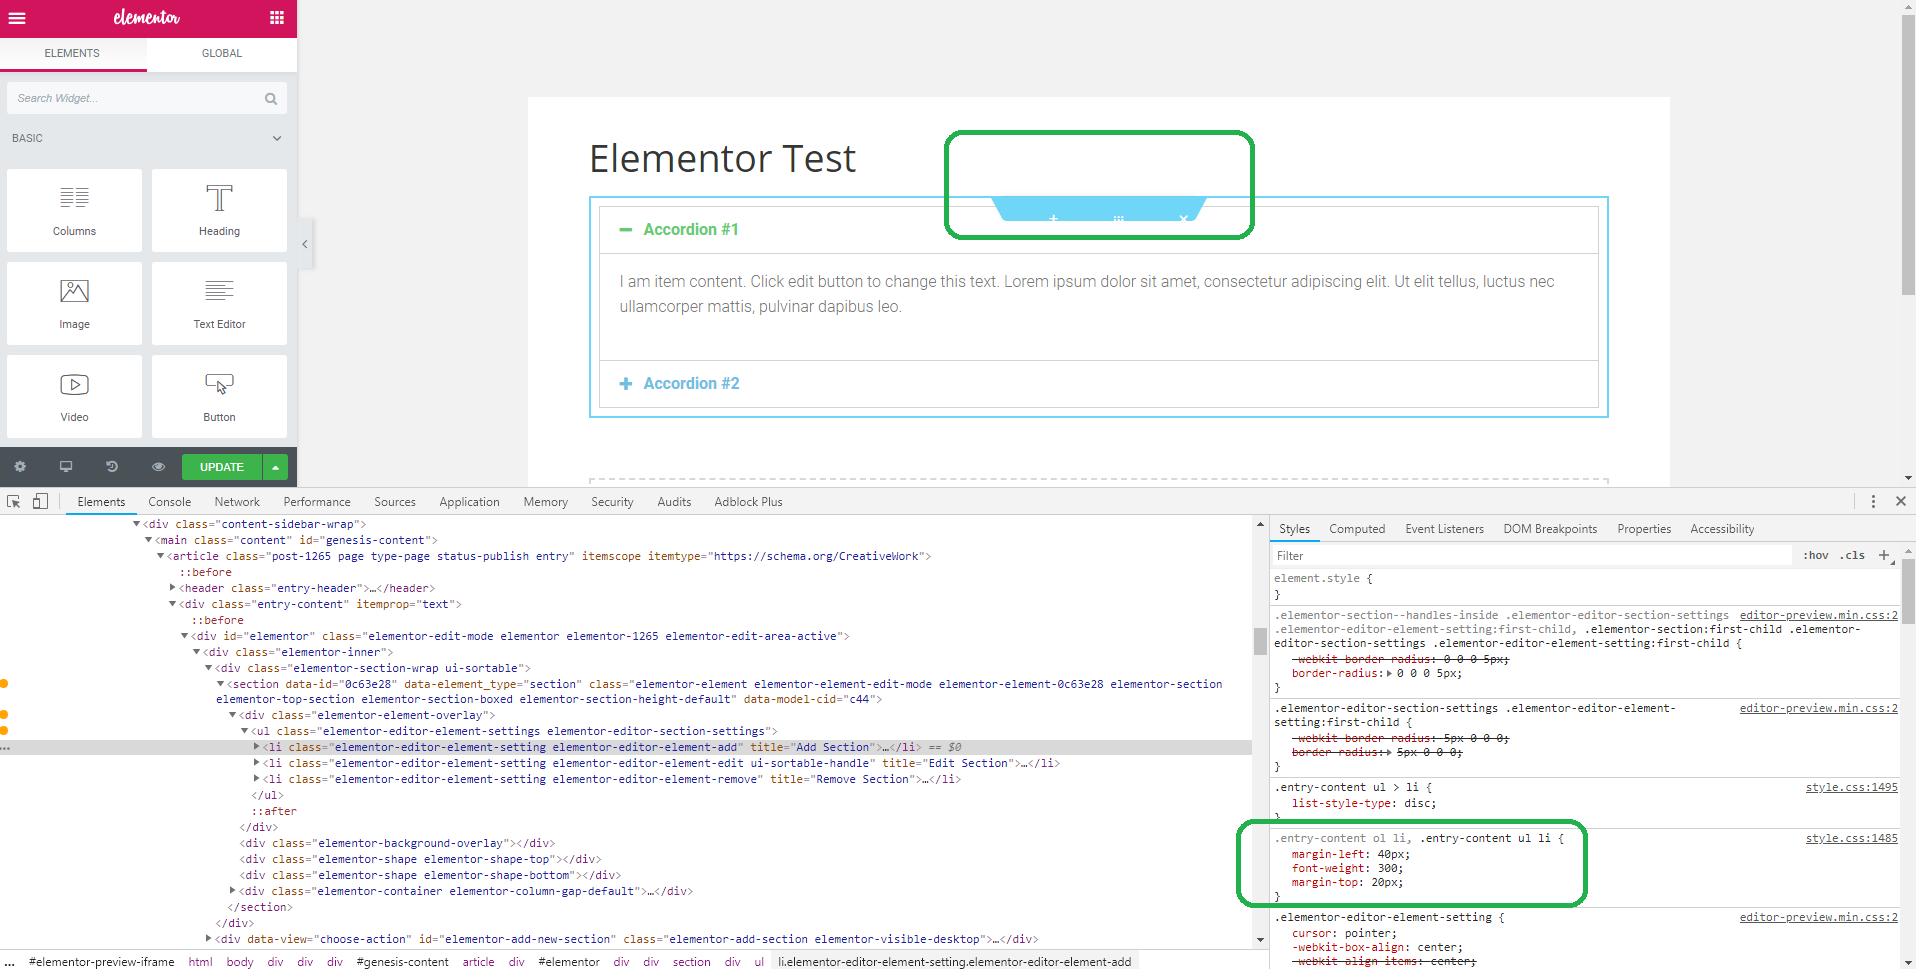The image size is (1916, 969).
Task: Click the list-style-type disc value
Action: tap(1416, 804)
